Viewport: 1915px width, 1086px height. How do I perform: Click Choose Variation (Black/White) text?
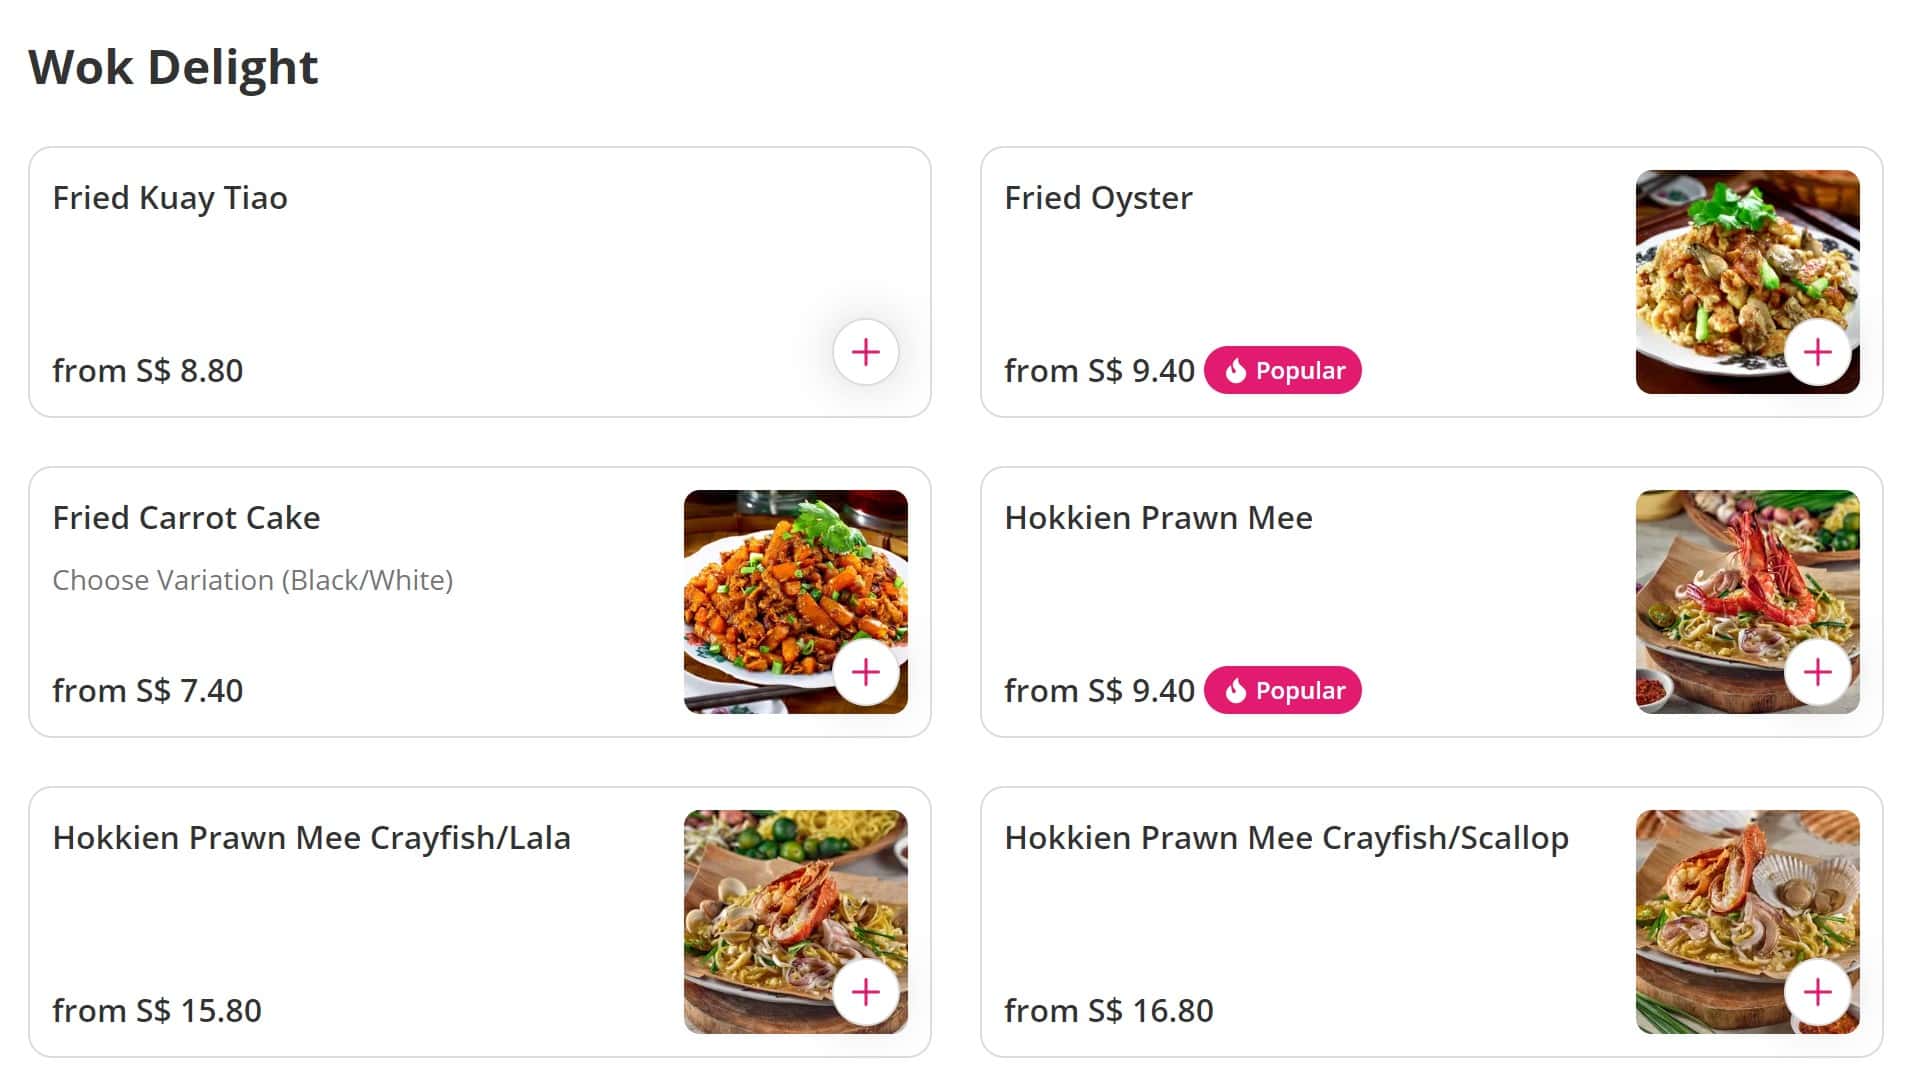coord(252,580)
